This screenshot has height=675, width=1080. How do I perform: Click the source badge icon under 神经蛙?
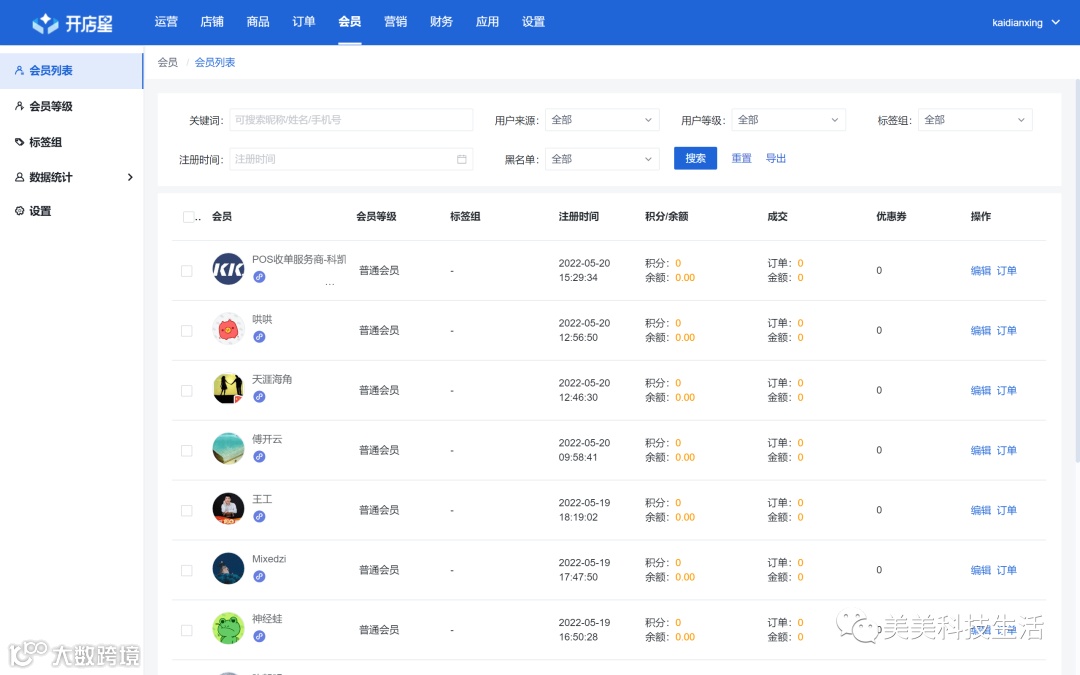(259, 636)
